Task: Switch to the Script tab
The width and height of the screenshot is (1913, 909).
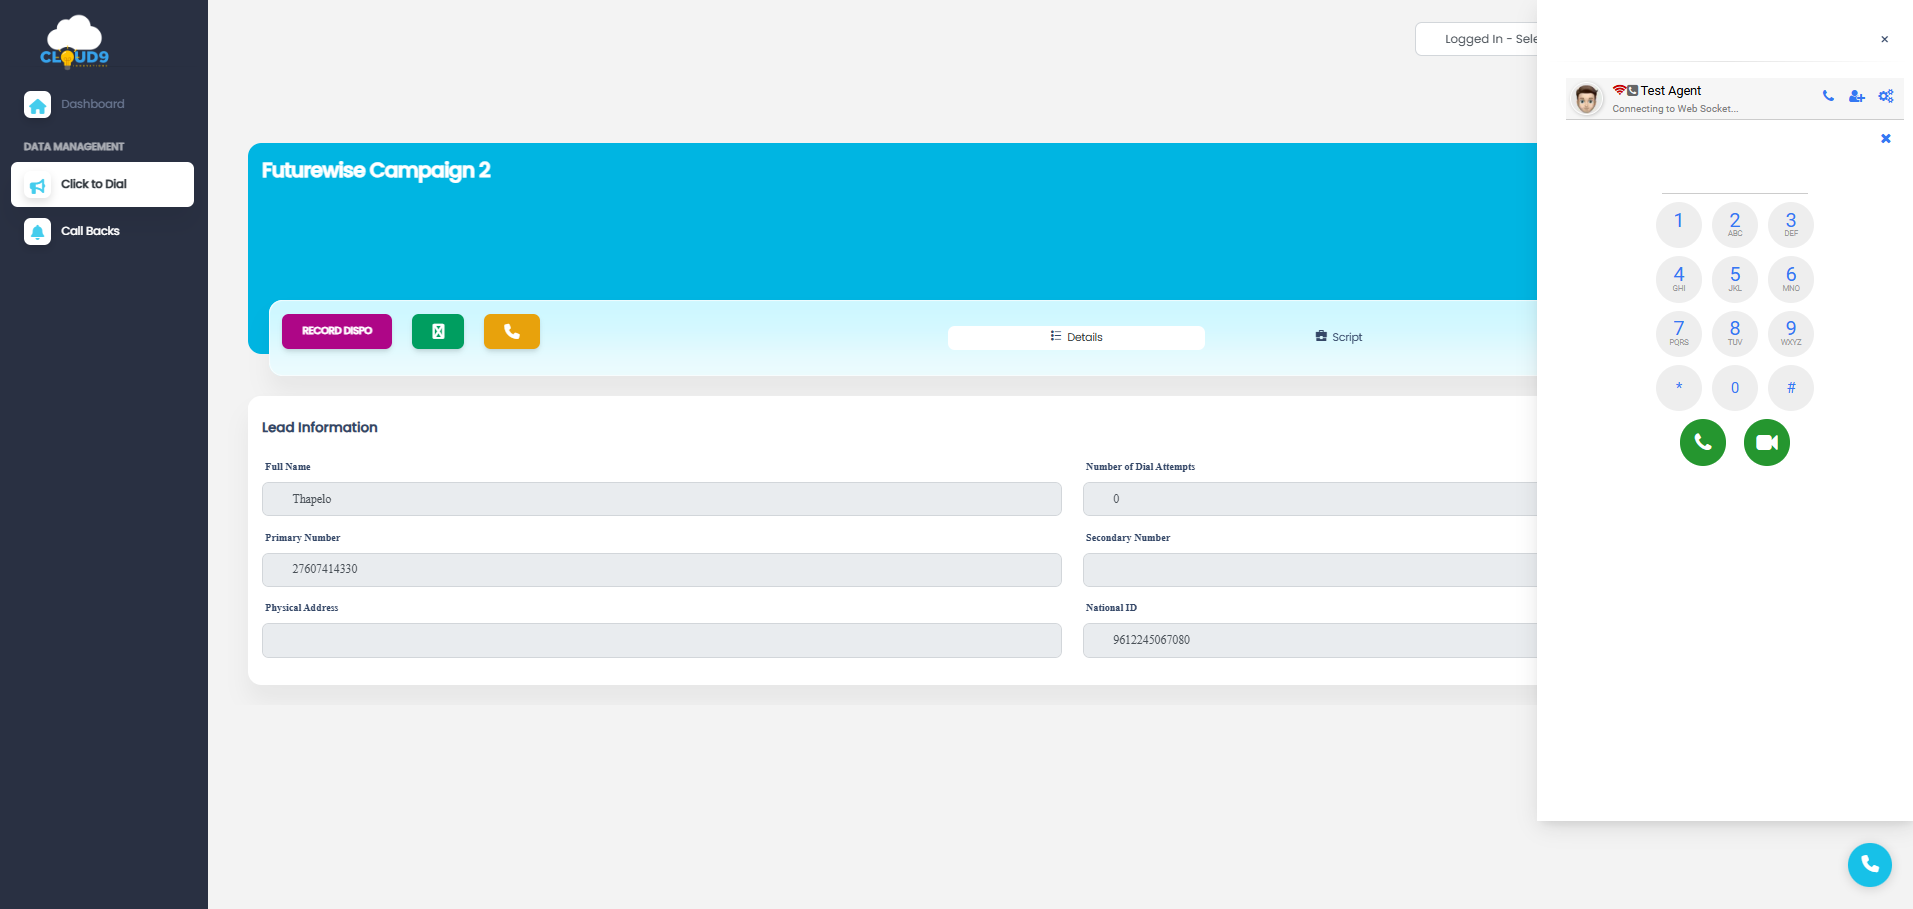Action: tap(1339, 337)
